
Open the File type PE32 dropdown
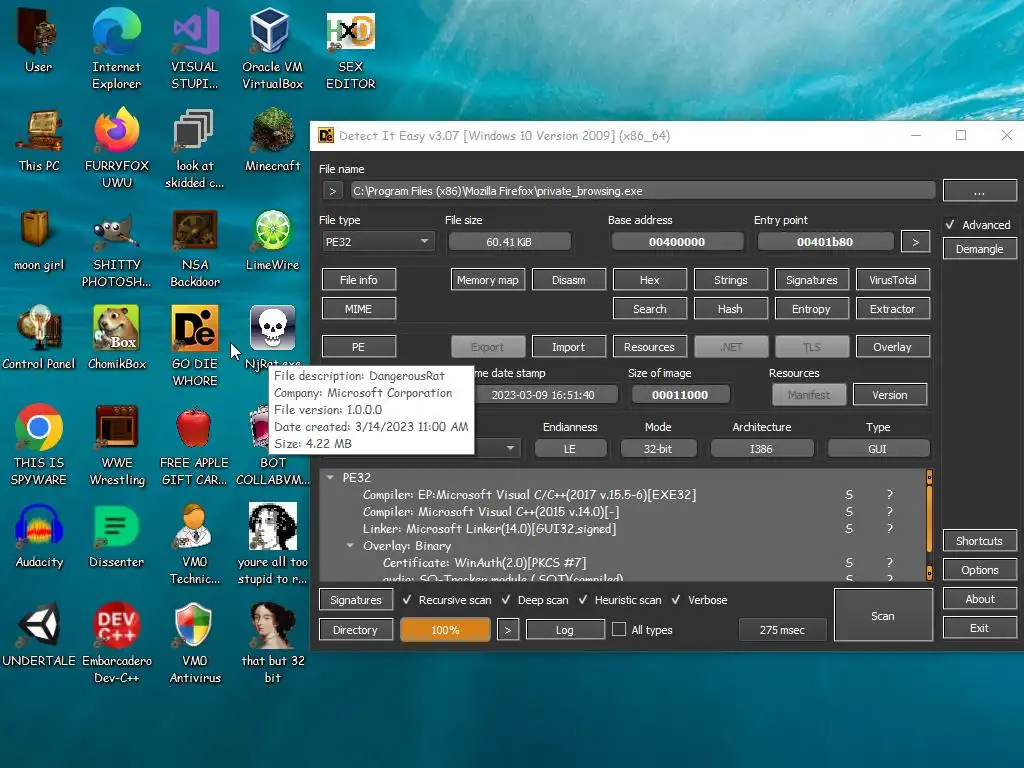pos(377,242)
